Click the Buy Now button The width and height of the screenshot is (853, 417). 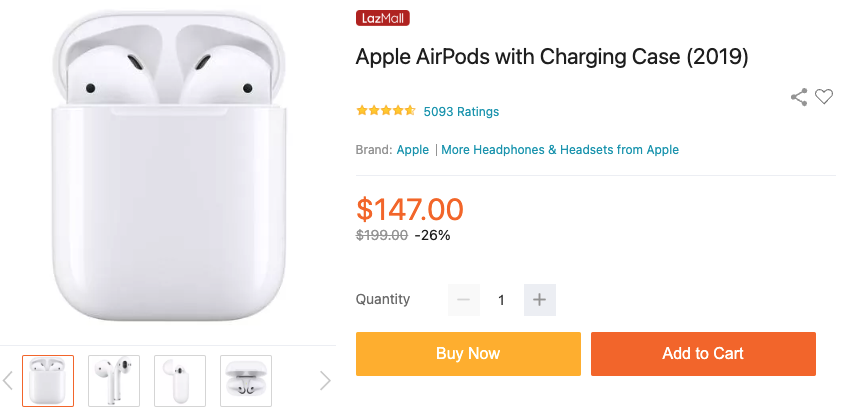pyautogui.click(x=468, y=354)
